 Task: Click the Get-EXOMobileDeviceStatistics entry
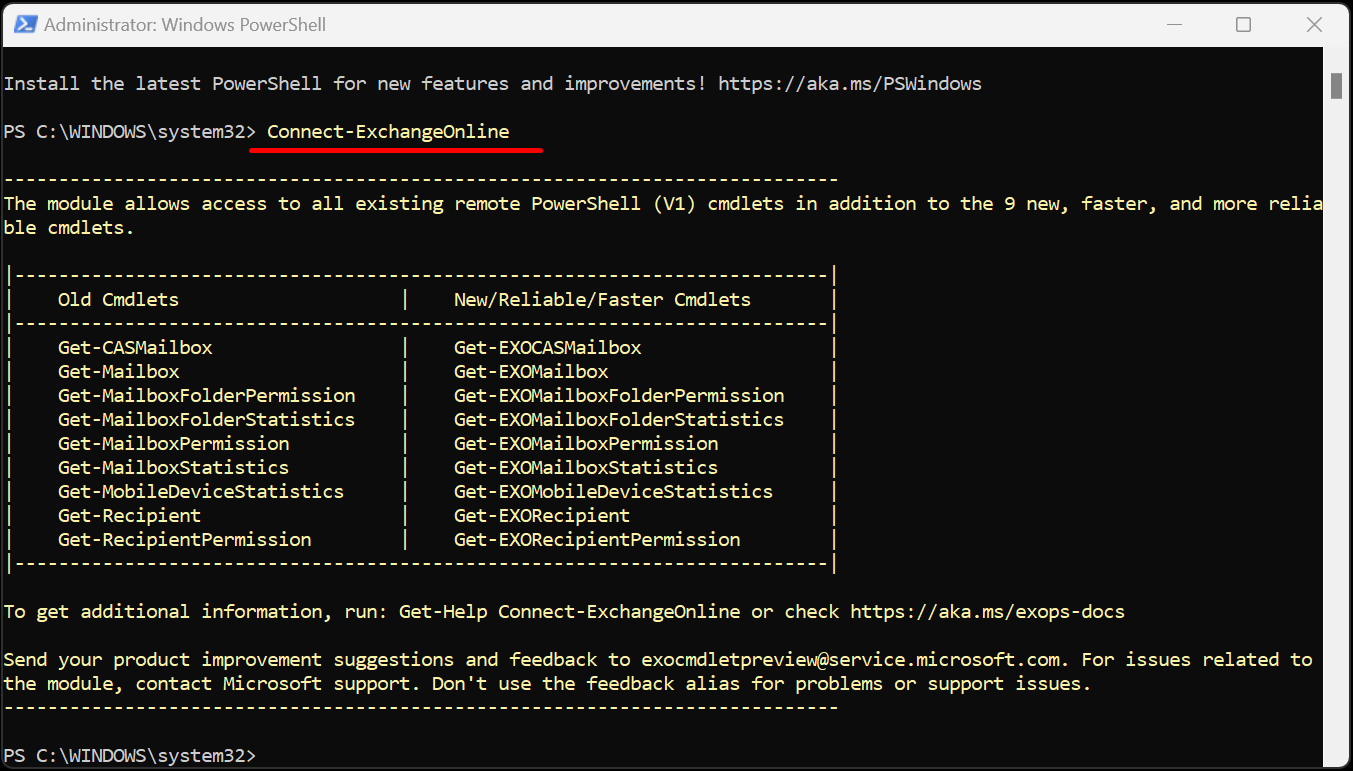613,492
